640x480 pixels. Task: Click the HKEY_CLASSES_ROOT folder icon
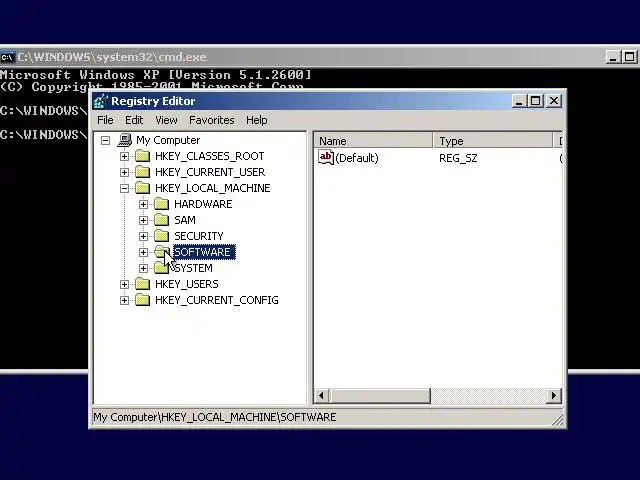(142, 156)
